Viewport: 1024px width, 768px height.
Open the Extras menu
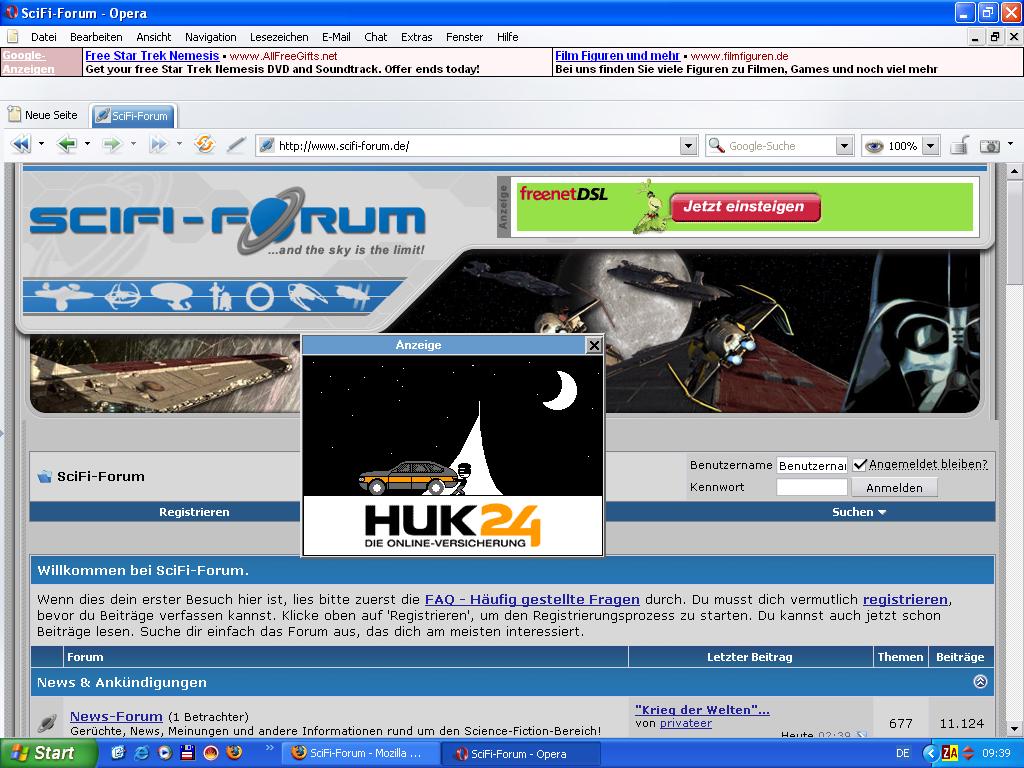click(x=417, y=37)
